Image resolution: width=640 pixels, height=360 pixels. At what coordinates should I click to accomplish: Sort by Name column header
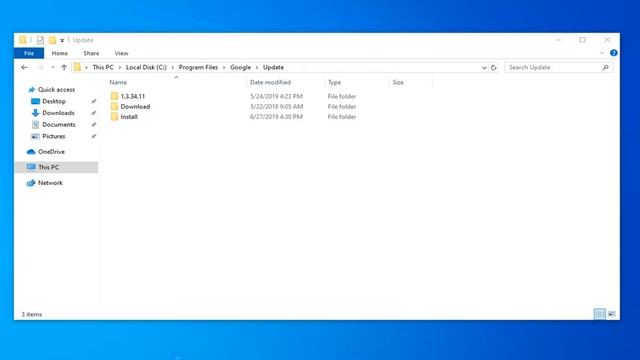[118, 82]
